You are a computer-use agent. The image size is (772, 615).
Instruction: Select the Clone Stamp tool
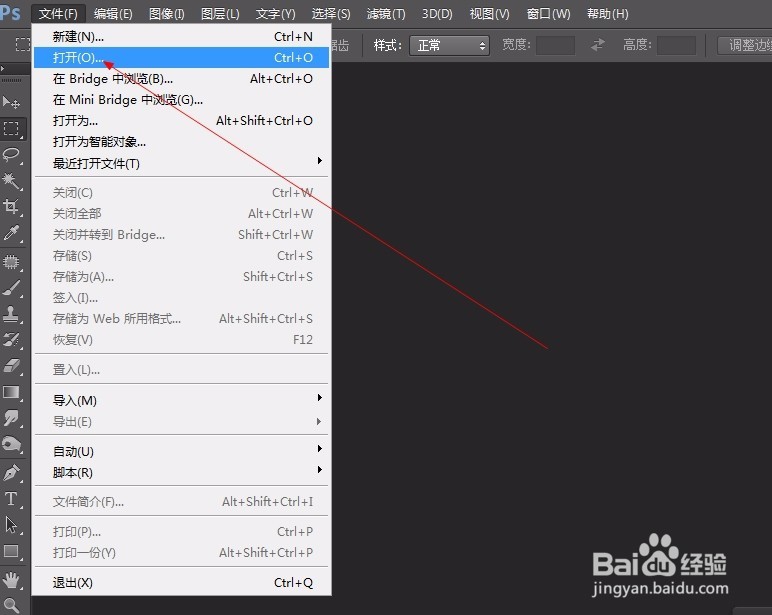coord(11,314)
